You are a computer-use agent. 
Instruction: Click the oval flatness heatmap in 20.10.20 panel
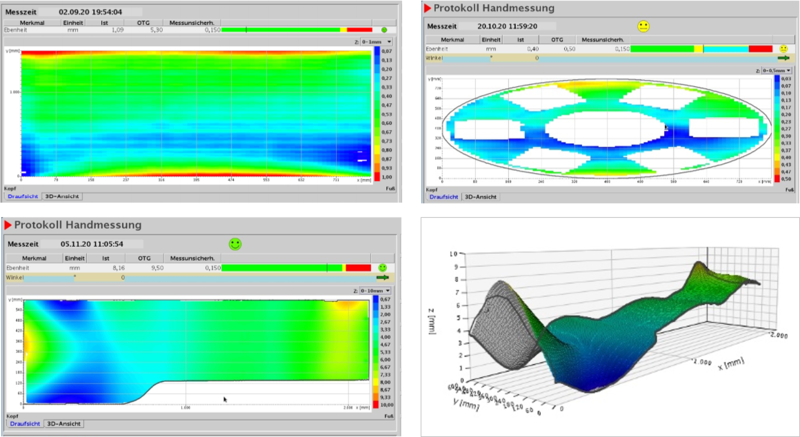point(606,128)
